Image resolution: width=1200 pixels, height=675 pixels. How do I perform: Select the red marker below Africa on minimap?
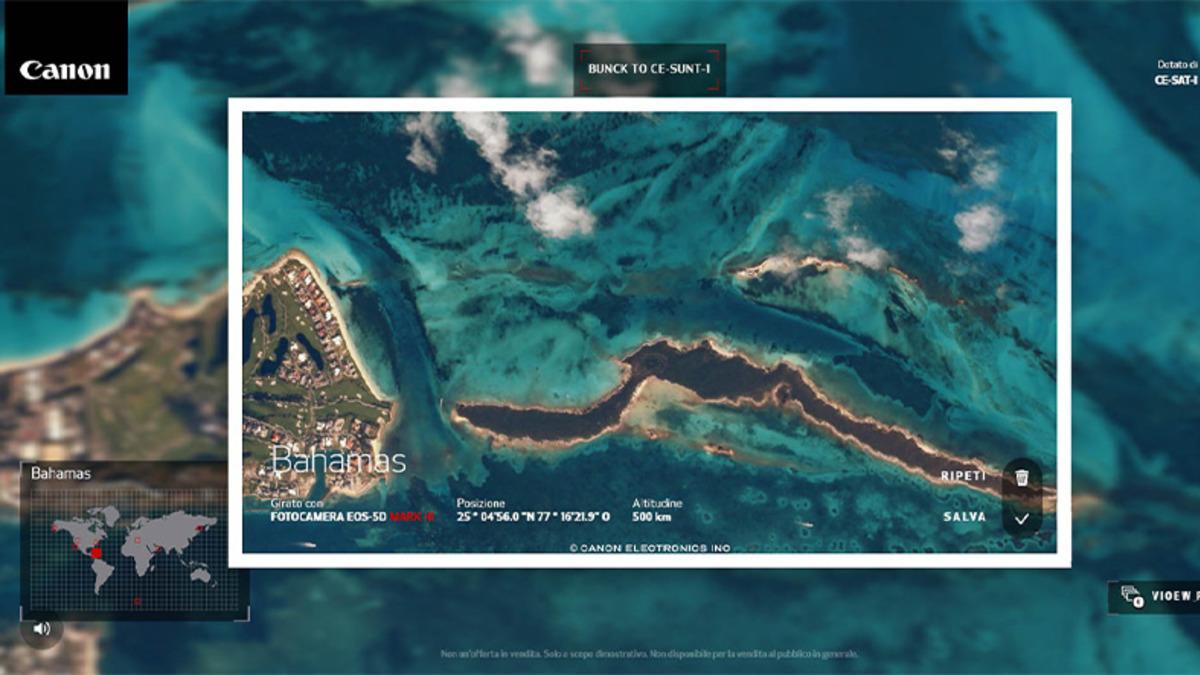(138, 601)
